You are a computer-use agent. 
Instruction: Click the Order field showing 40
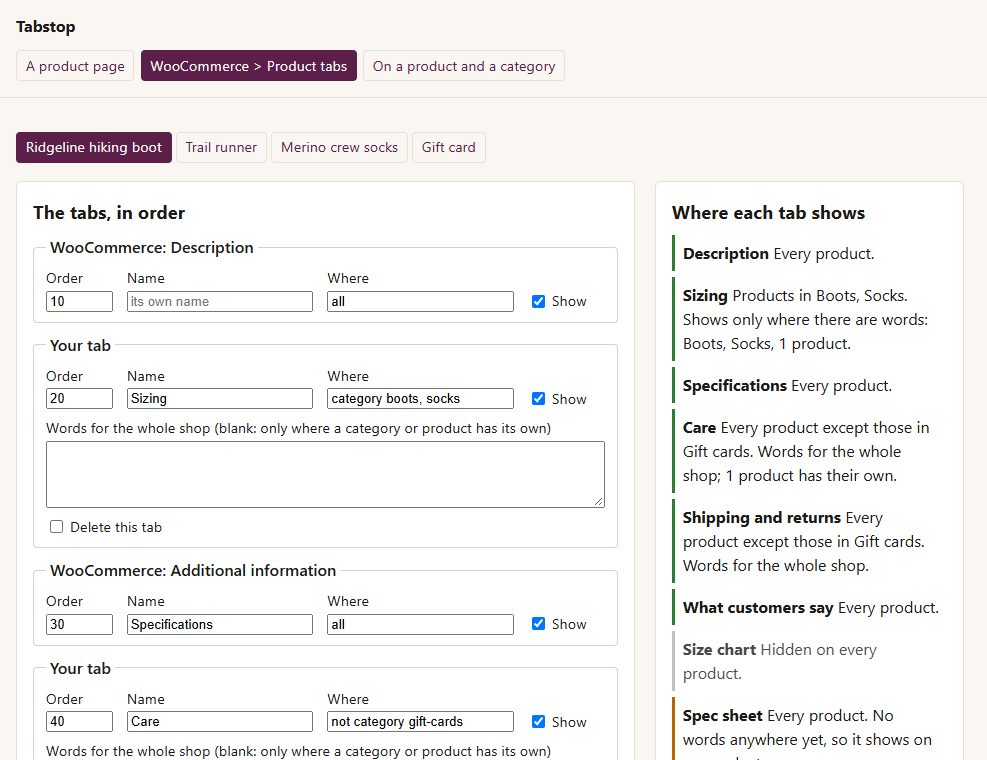tap(79, 722)
